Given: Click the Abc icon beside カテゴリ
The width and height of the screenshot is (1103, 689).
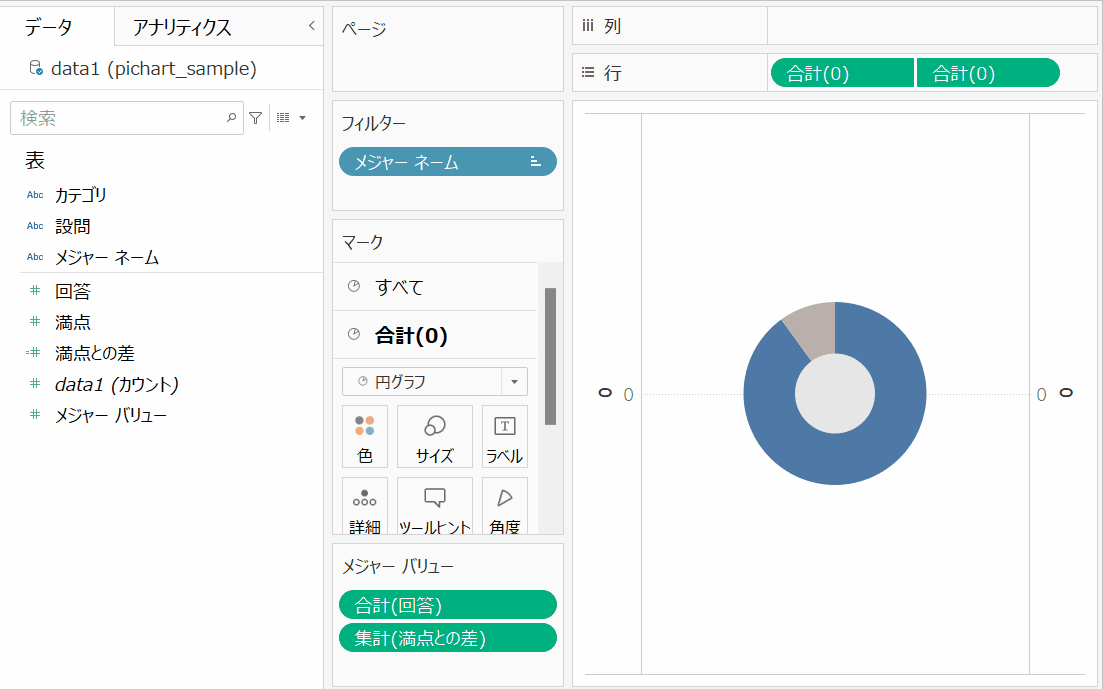Looking at the screenshot, I should pyautogui.click(x=34, y=195).
